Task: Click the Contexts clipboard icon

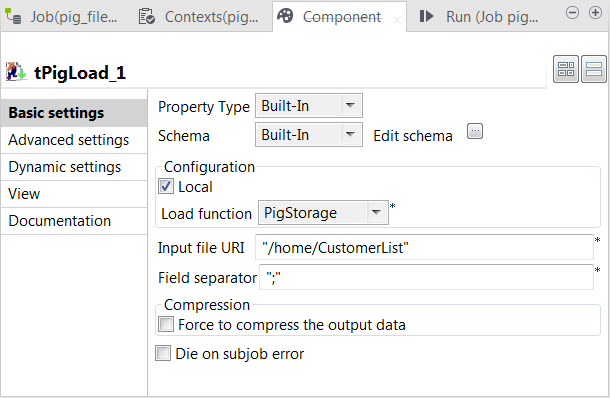Action: pyautogui.click(x=147, y=16)
